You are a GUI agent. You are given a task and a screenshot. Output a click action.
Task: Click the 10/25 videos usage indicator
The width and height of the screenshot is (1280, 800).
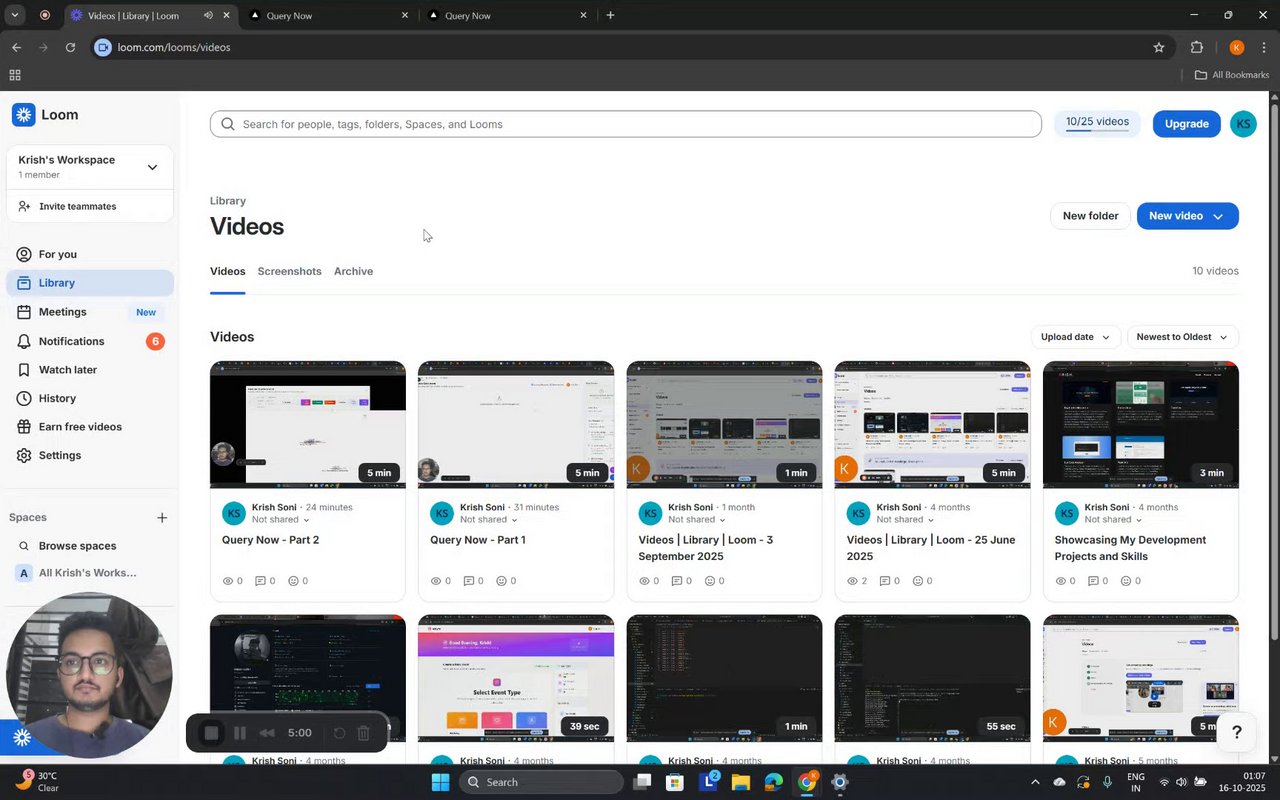(x=1097, y=124)
